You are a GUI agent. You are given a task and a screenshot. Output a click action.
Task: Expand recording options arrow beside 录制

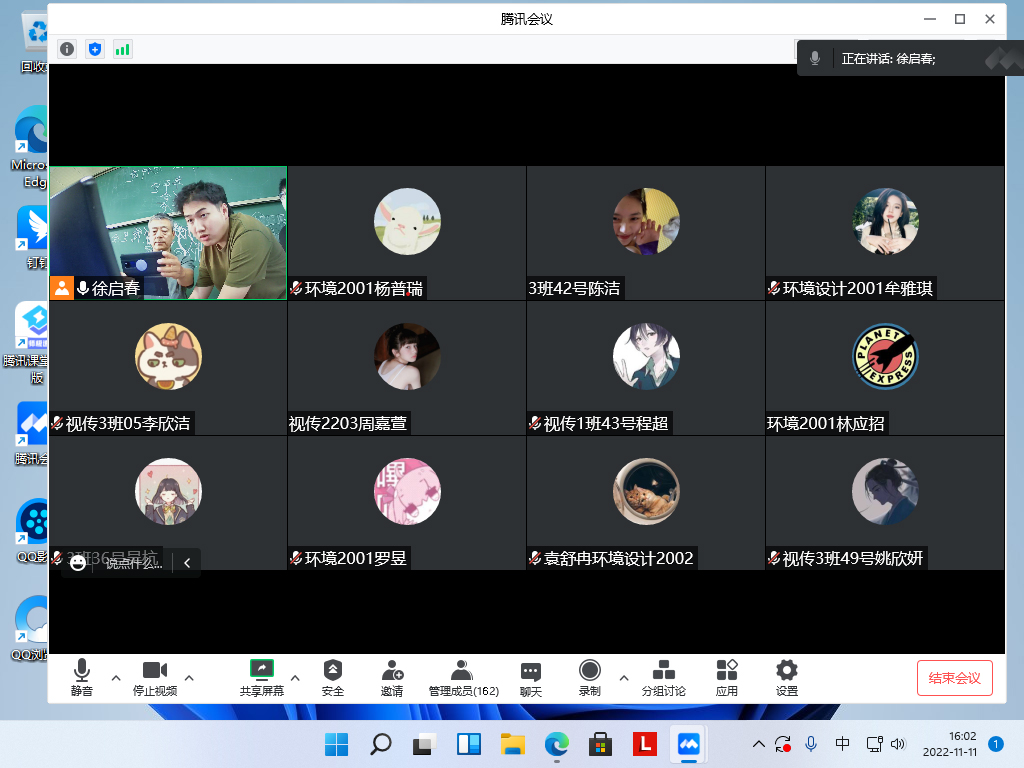pyautogui.click(x=624, y=677)
